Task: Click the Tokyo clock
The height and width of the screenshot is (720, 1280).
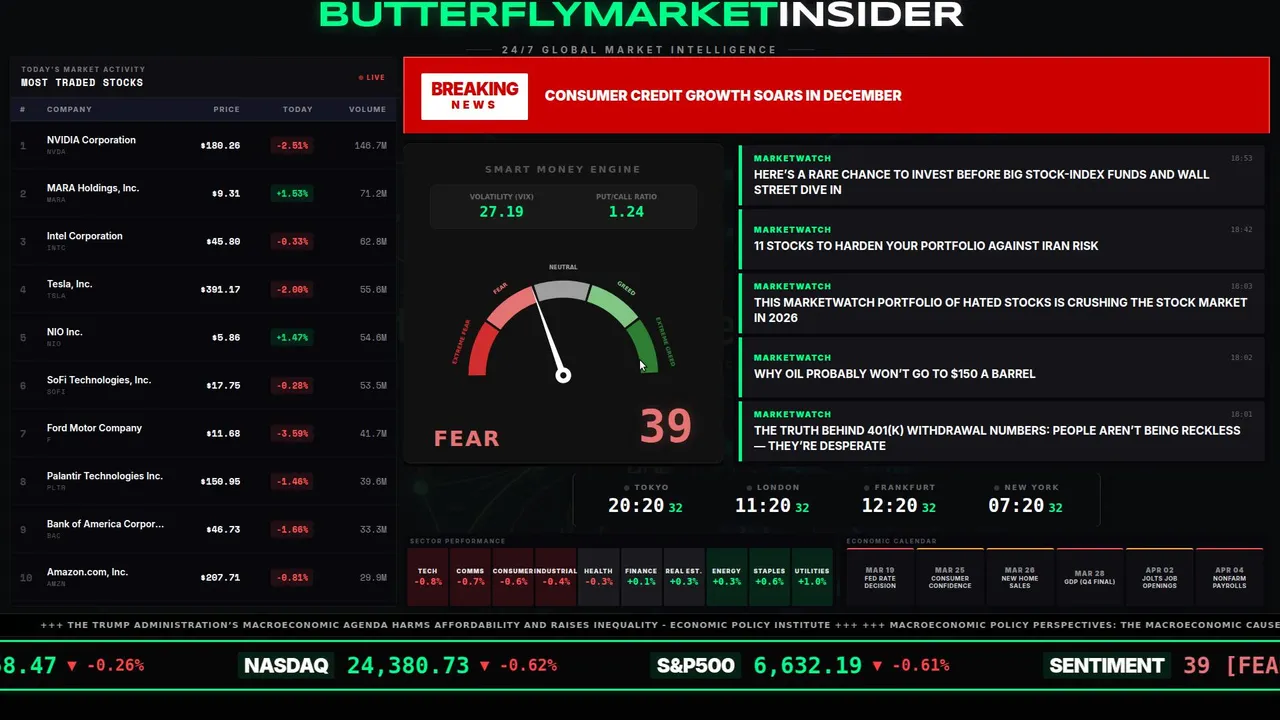Action: point(645,500)
